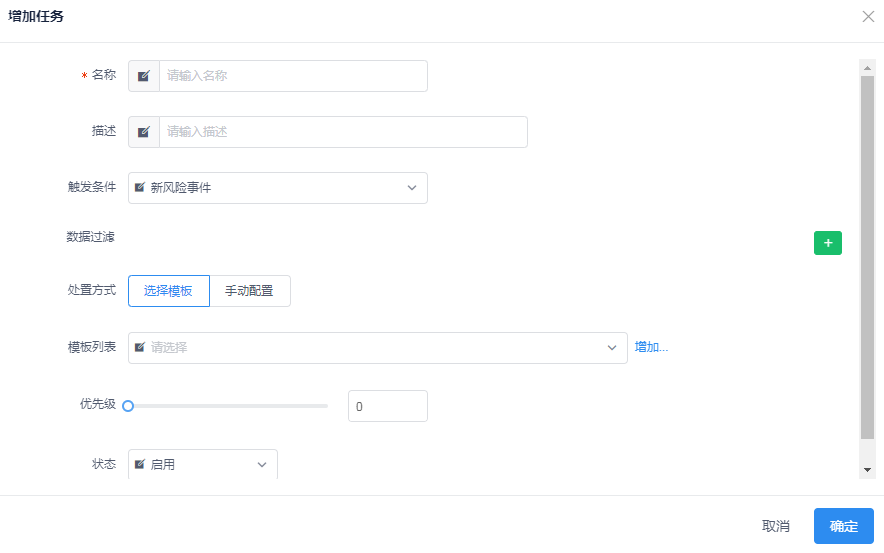The height and width of the screenshot is (553, 884).
Task: Click the 增加... link next to template list
Action: coord(651,348)
